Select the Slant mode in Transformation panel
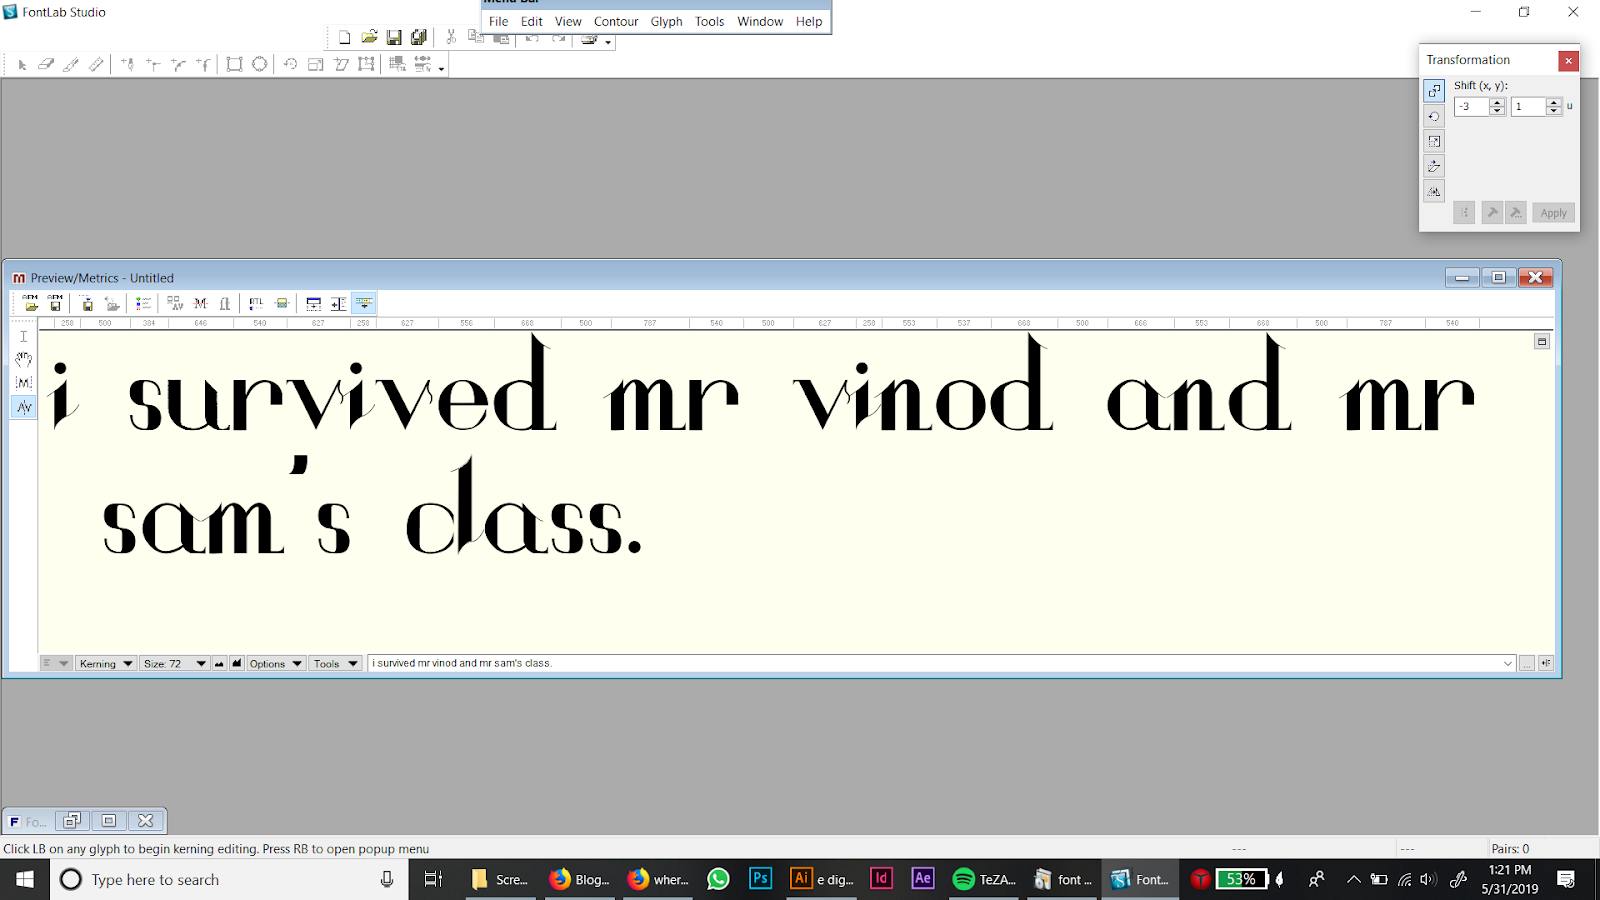Viewport: 1600px width, 900px height. [1434, 166]
